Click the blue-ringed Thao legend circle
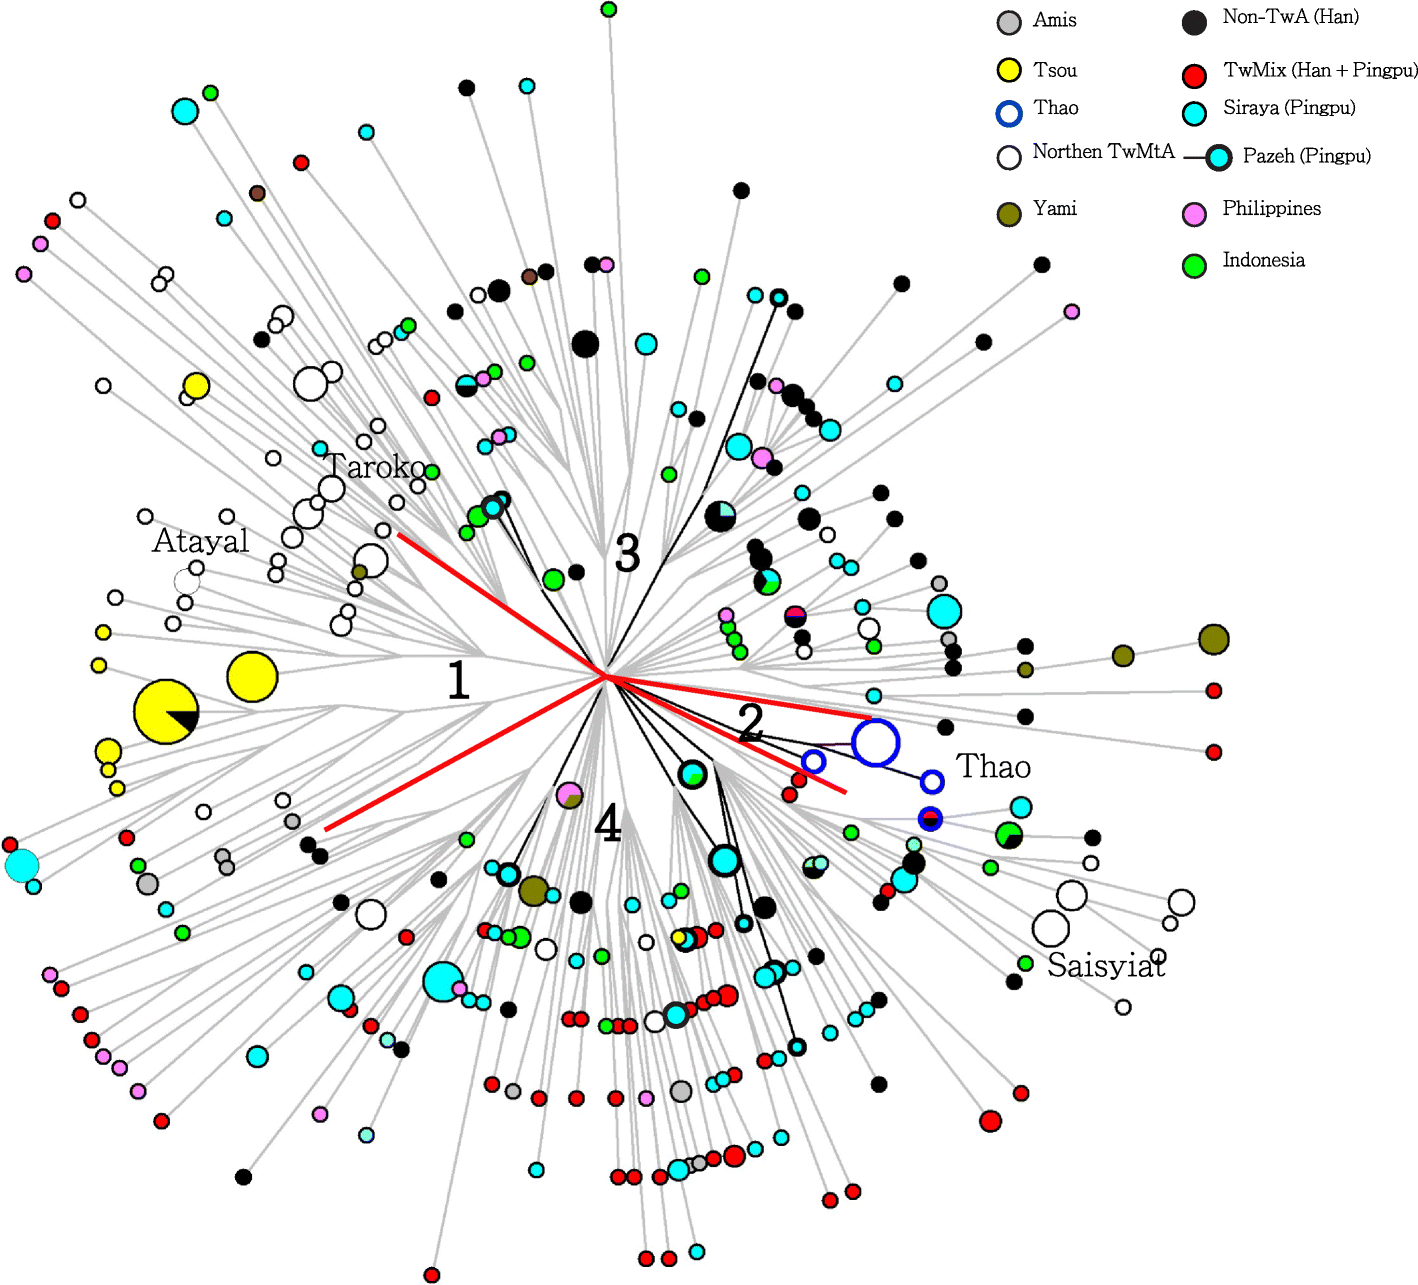 tap(1009, 113)
